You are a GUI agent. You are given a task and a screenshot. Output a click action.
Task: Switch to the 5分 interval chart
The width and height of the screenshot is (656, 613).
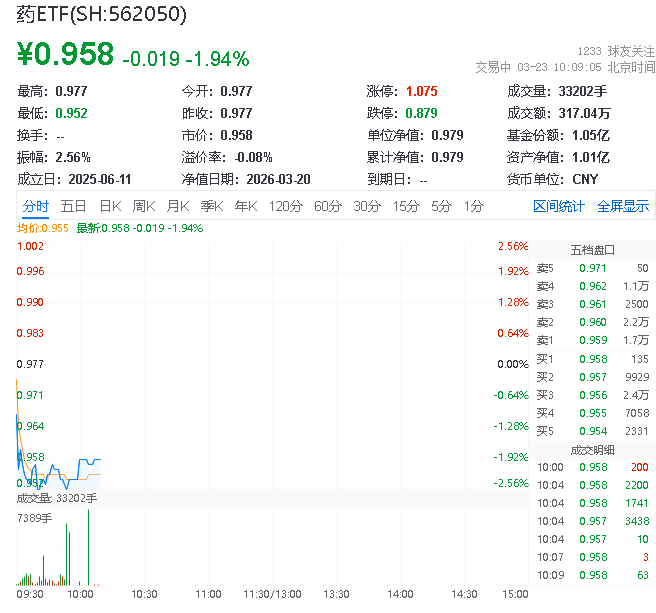[441, 206]
